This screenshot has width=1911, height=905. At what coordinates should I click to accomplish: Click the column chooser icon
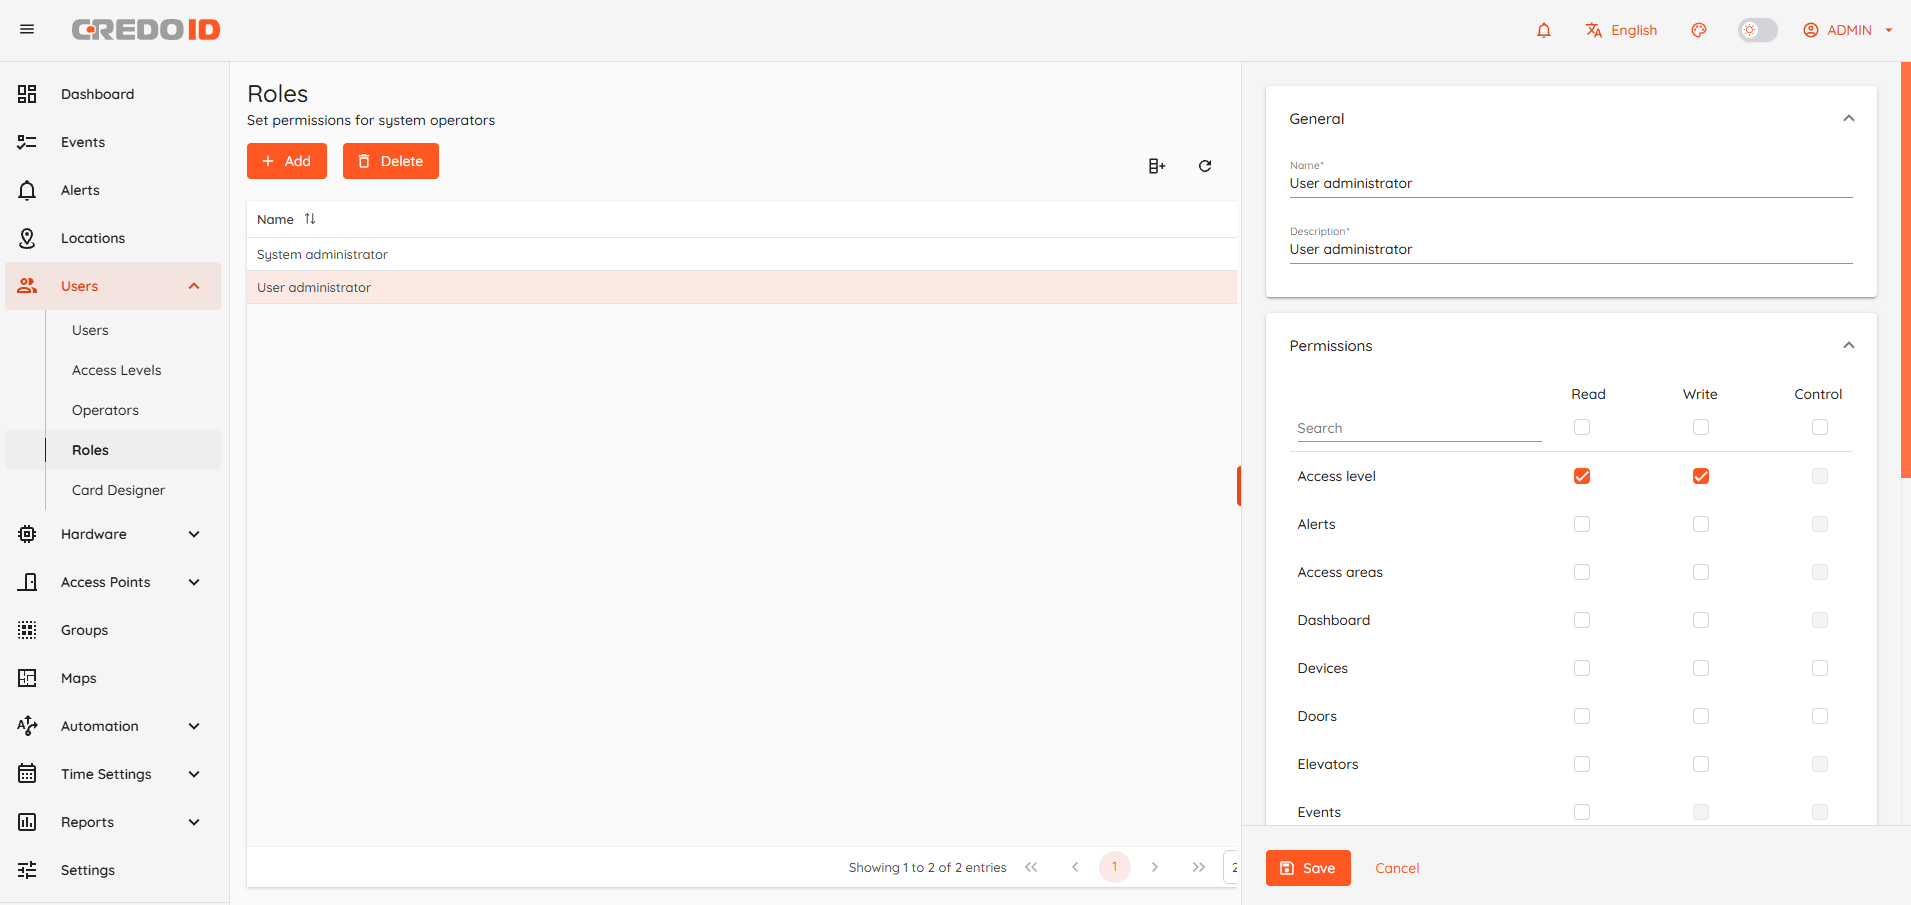pos(1157,166)
